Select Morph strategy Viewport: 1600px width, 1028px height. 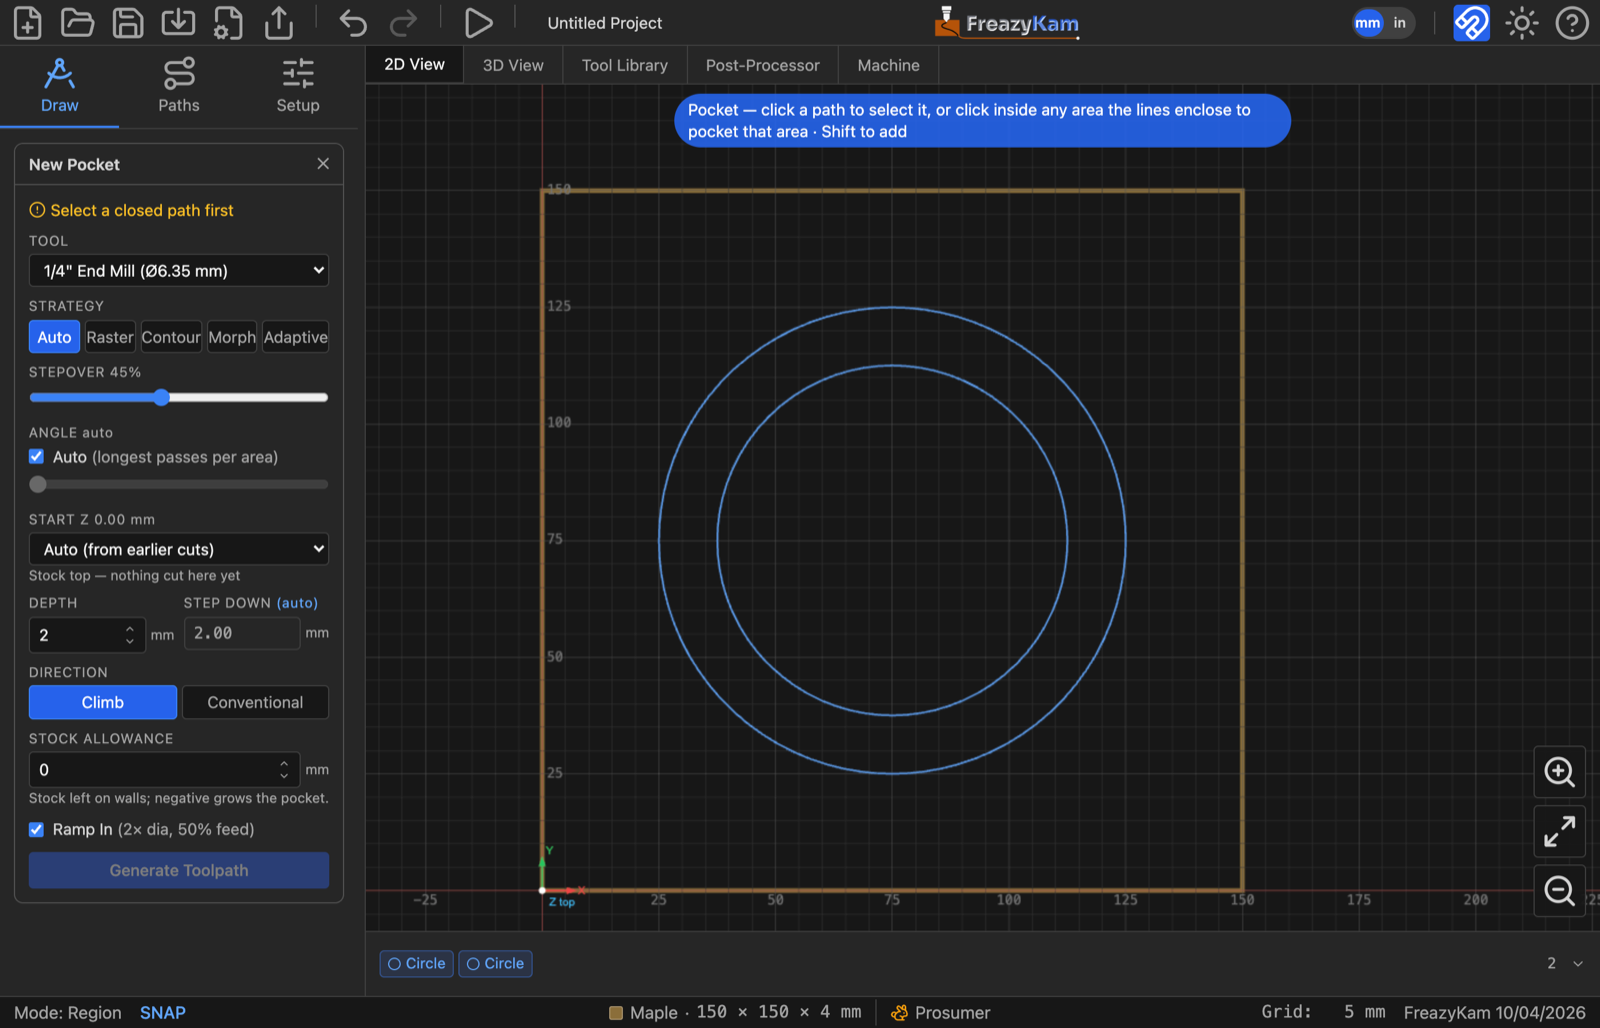point(232,337)
